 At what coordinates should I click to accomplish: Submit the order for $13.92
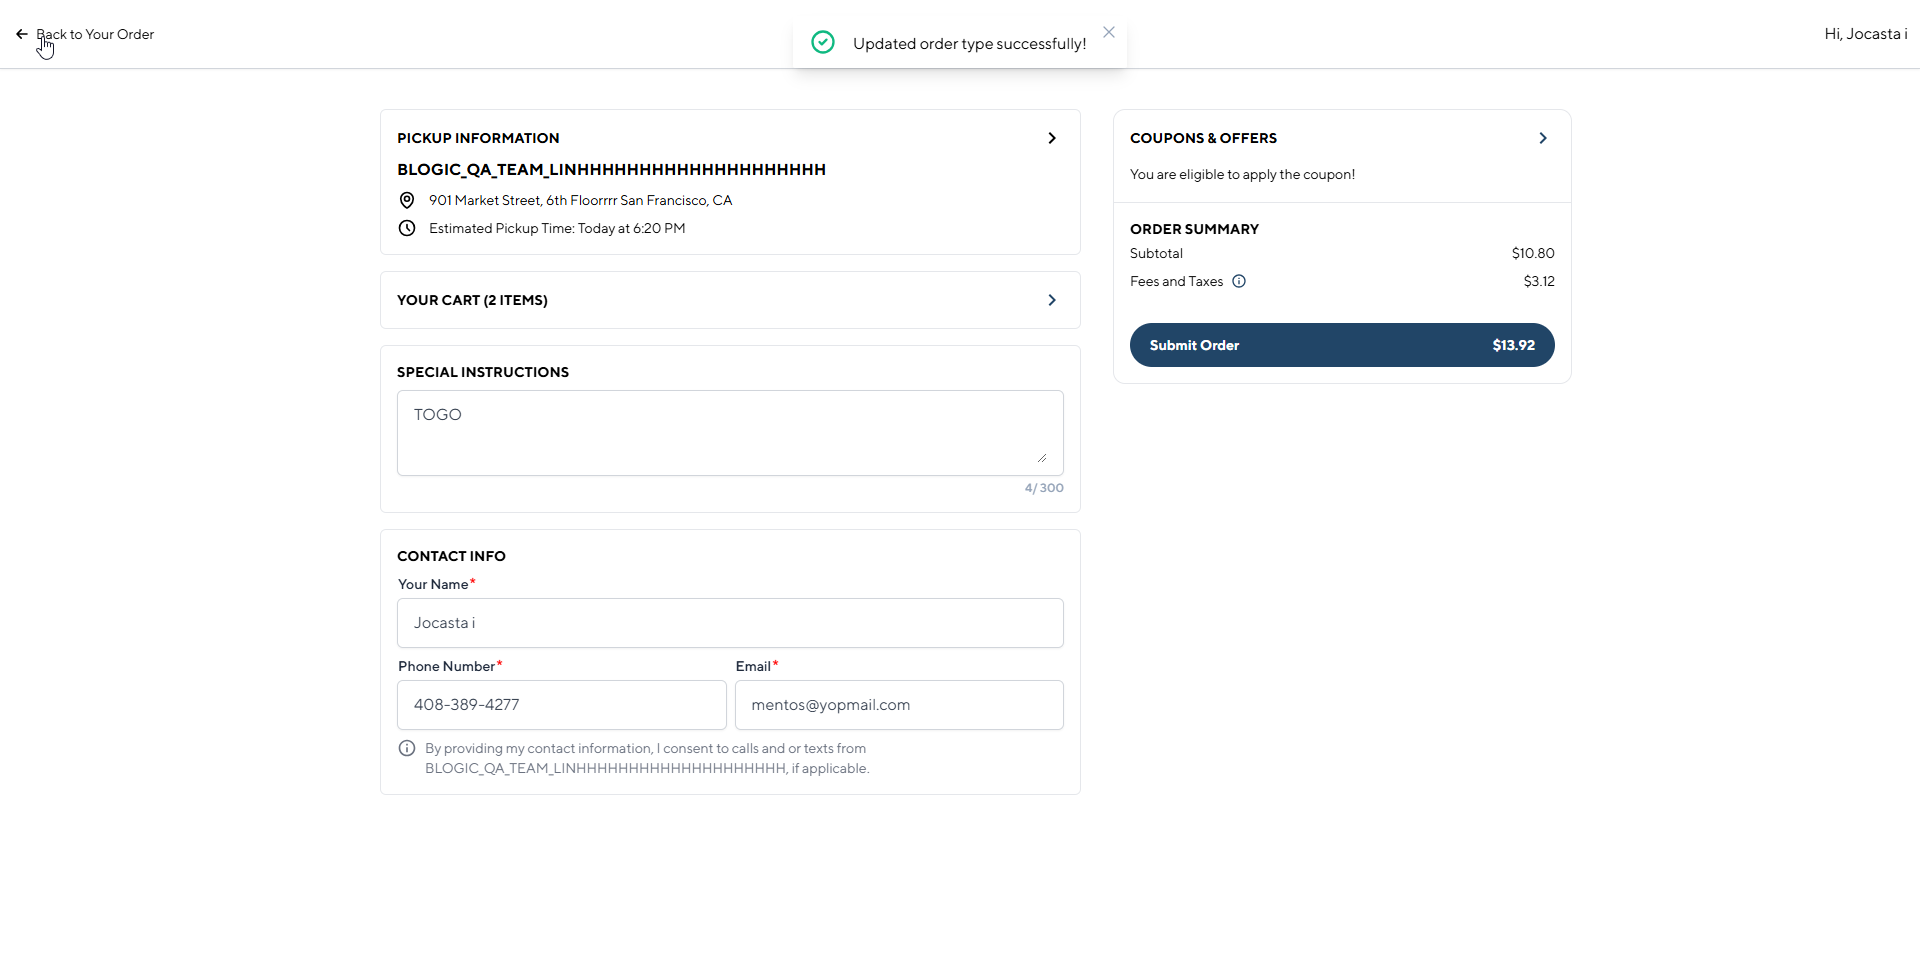coord(1341,345)
